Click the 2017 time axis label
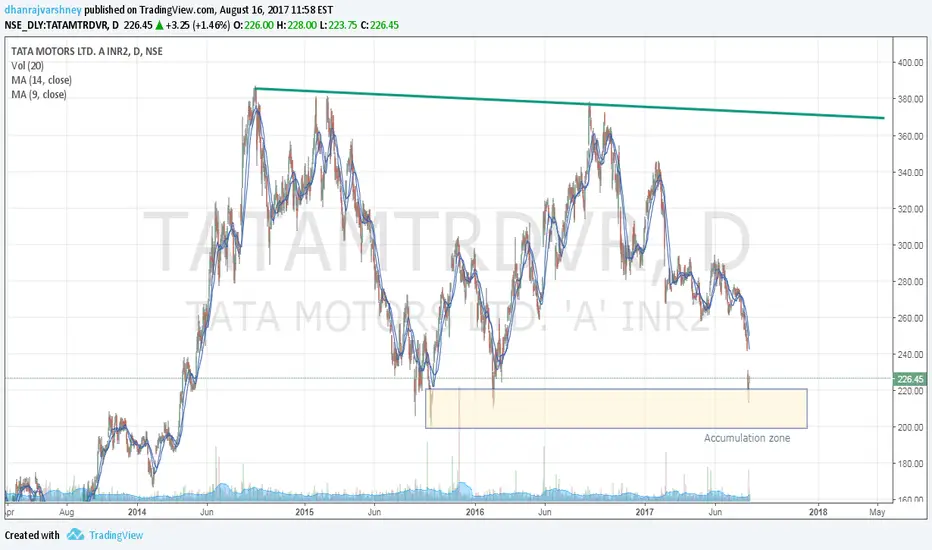The height and width of the screenshot is (550, 932). (644, 511)
